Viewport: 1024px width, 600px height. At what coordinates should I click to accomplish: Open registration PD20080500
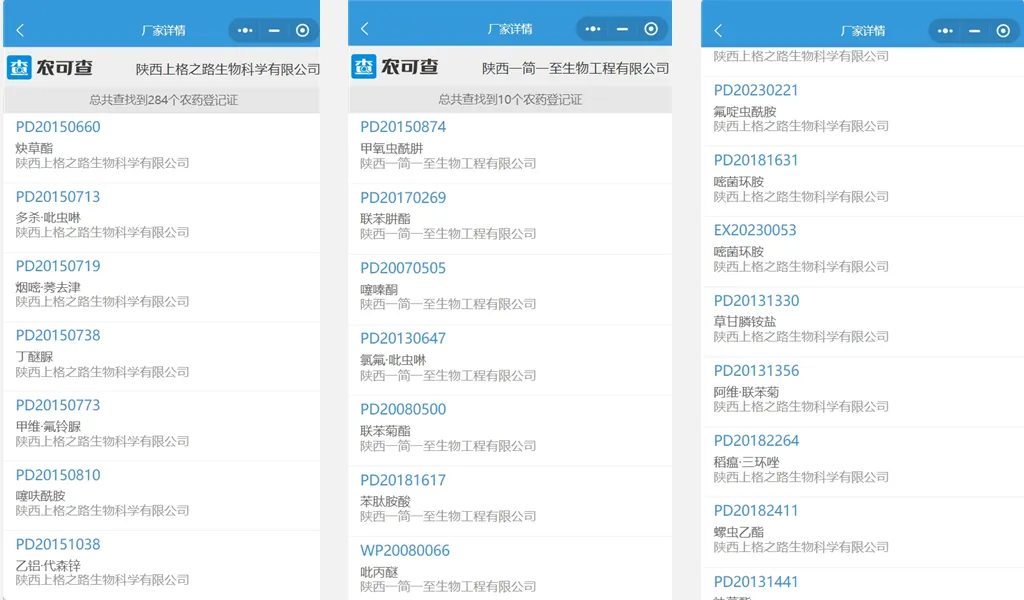(x=403, y=409)
